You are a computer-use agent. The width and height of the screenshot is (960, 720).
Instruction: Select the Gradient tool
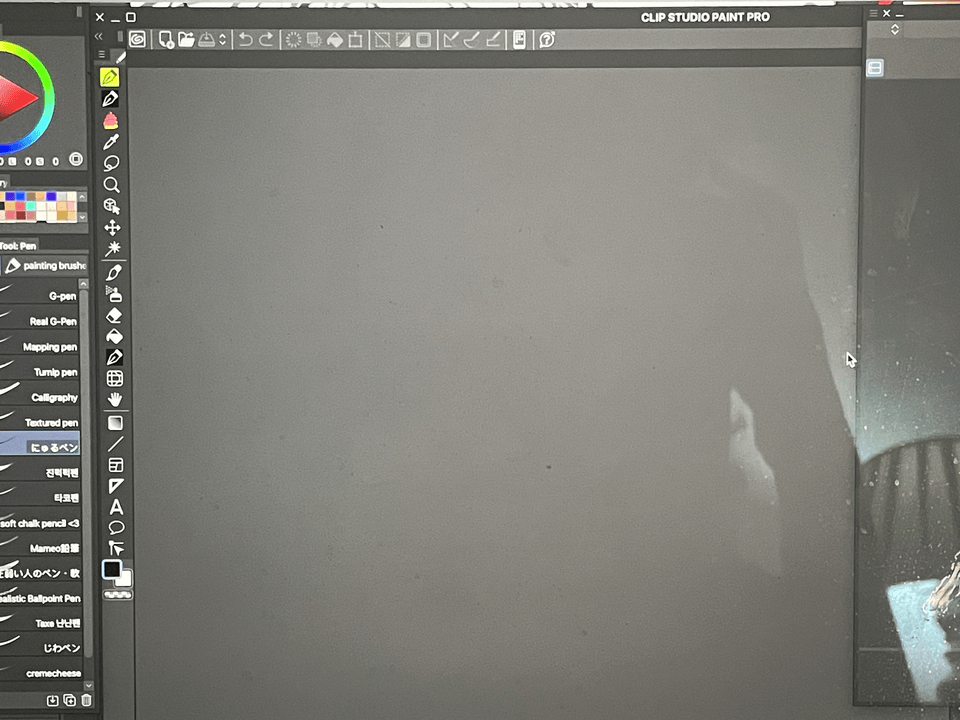[x=115, y=423]
